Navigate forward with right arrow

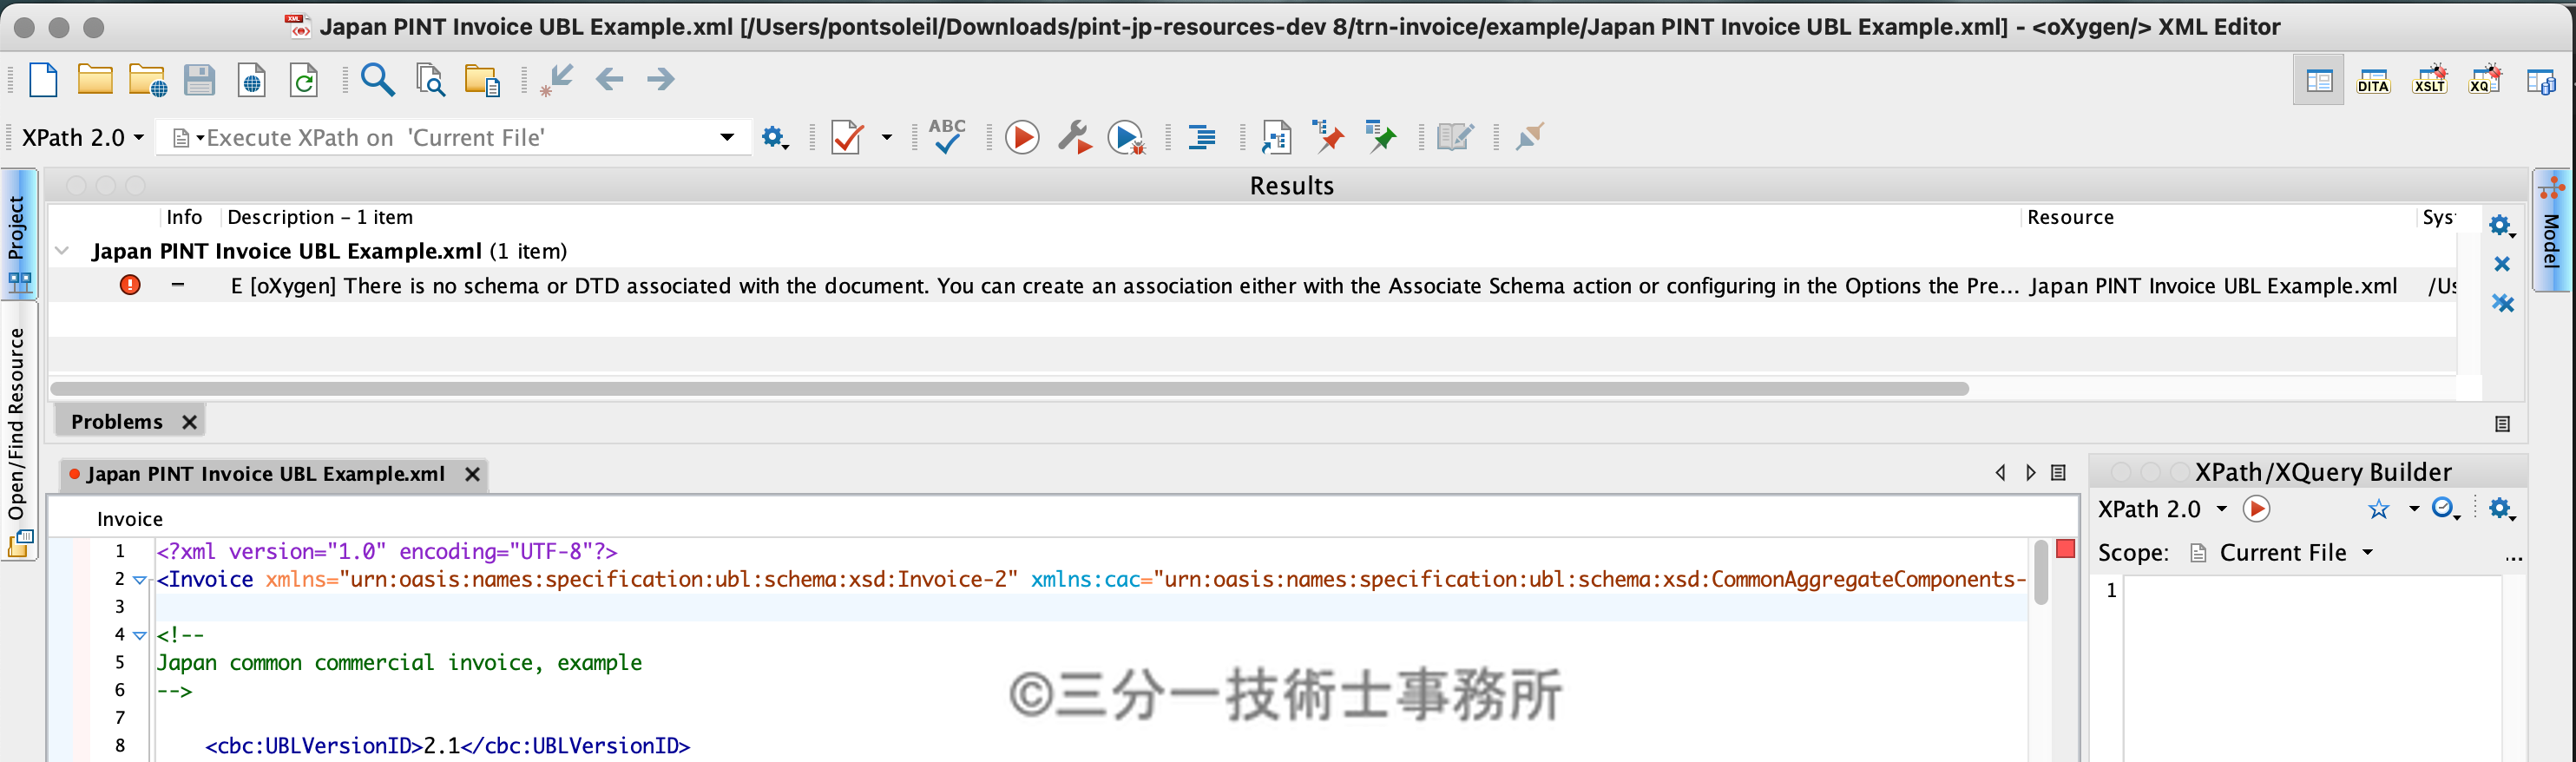(661, 79)
